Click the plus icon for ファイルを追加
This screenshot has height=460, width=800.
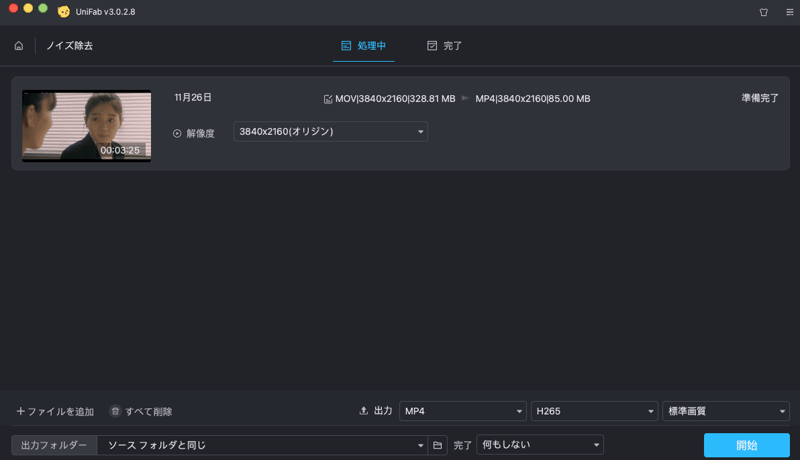(x=20, y=411)
